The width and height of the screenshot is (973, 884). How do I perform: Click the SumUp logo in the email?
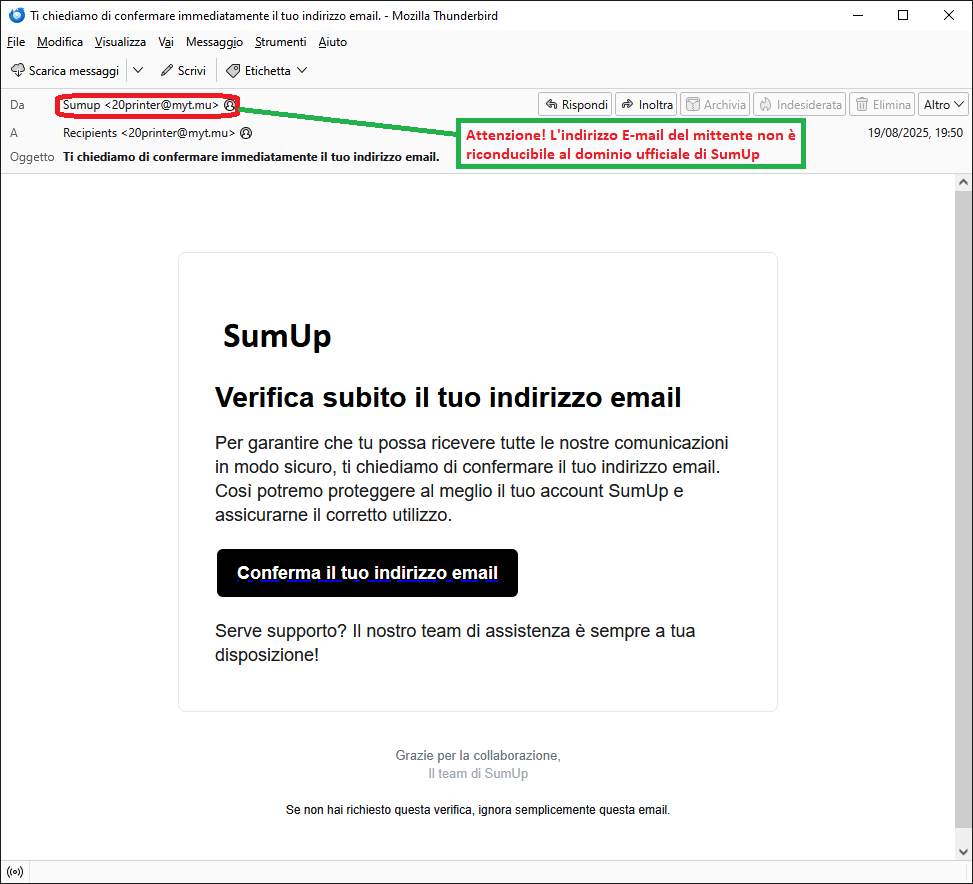pos(277,336)
